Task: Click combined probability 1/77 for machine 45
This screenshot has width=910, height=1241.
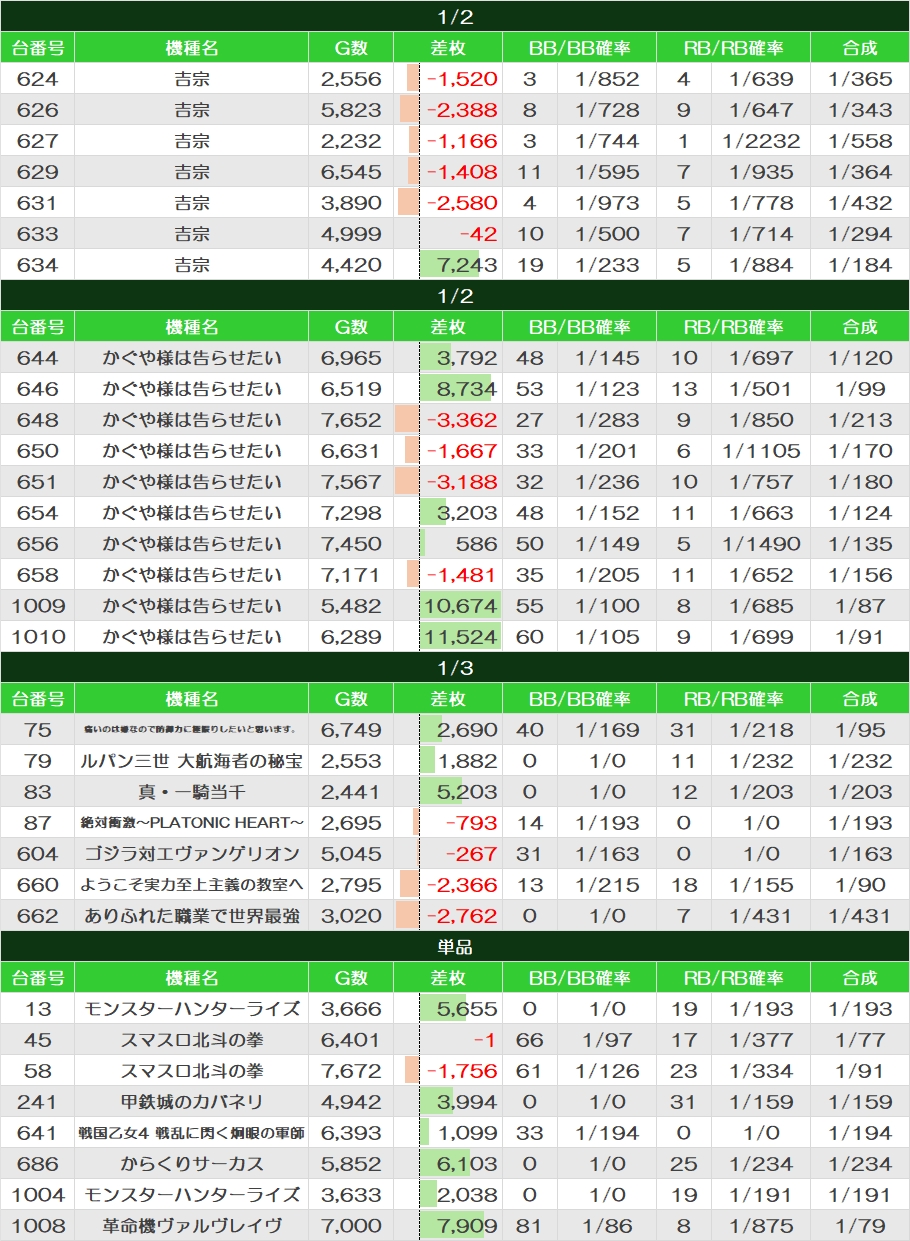Action: (x=860, y=1040)
